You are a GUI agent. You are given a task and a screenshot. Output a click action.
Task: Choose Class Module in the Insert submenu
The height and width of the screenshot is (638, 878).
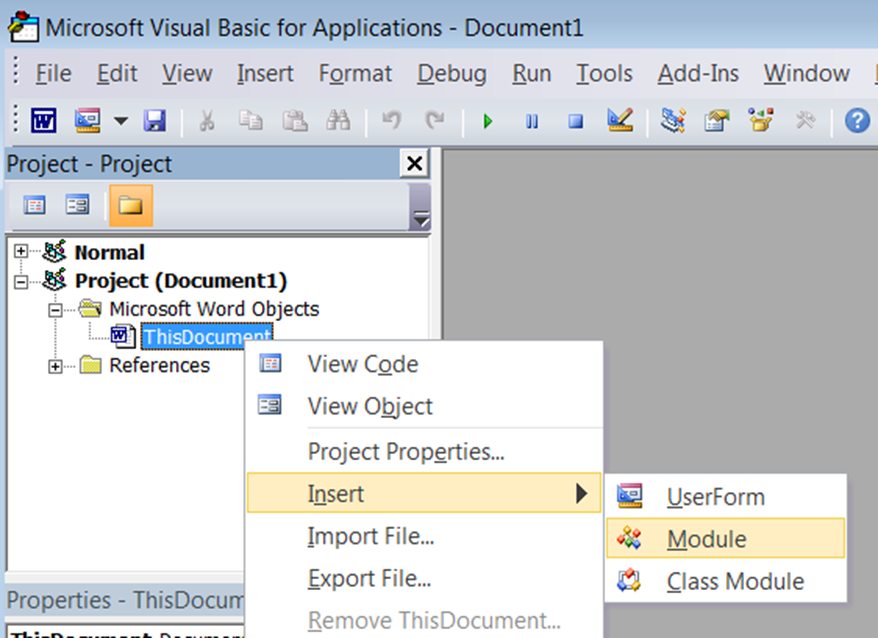pyautogui.click(x=726, y=581)
